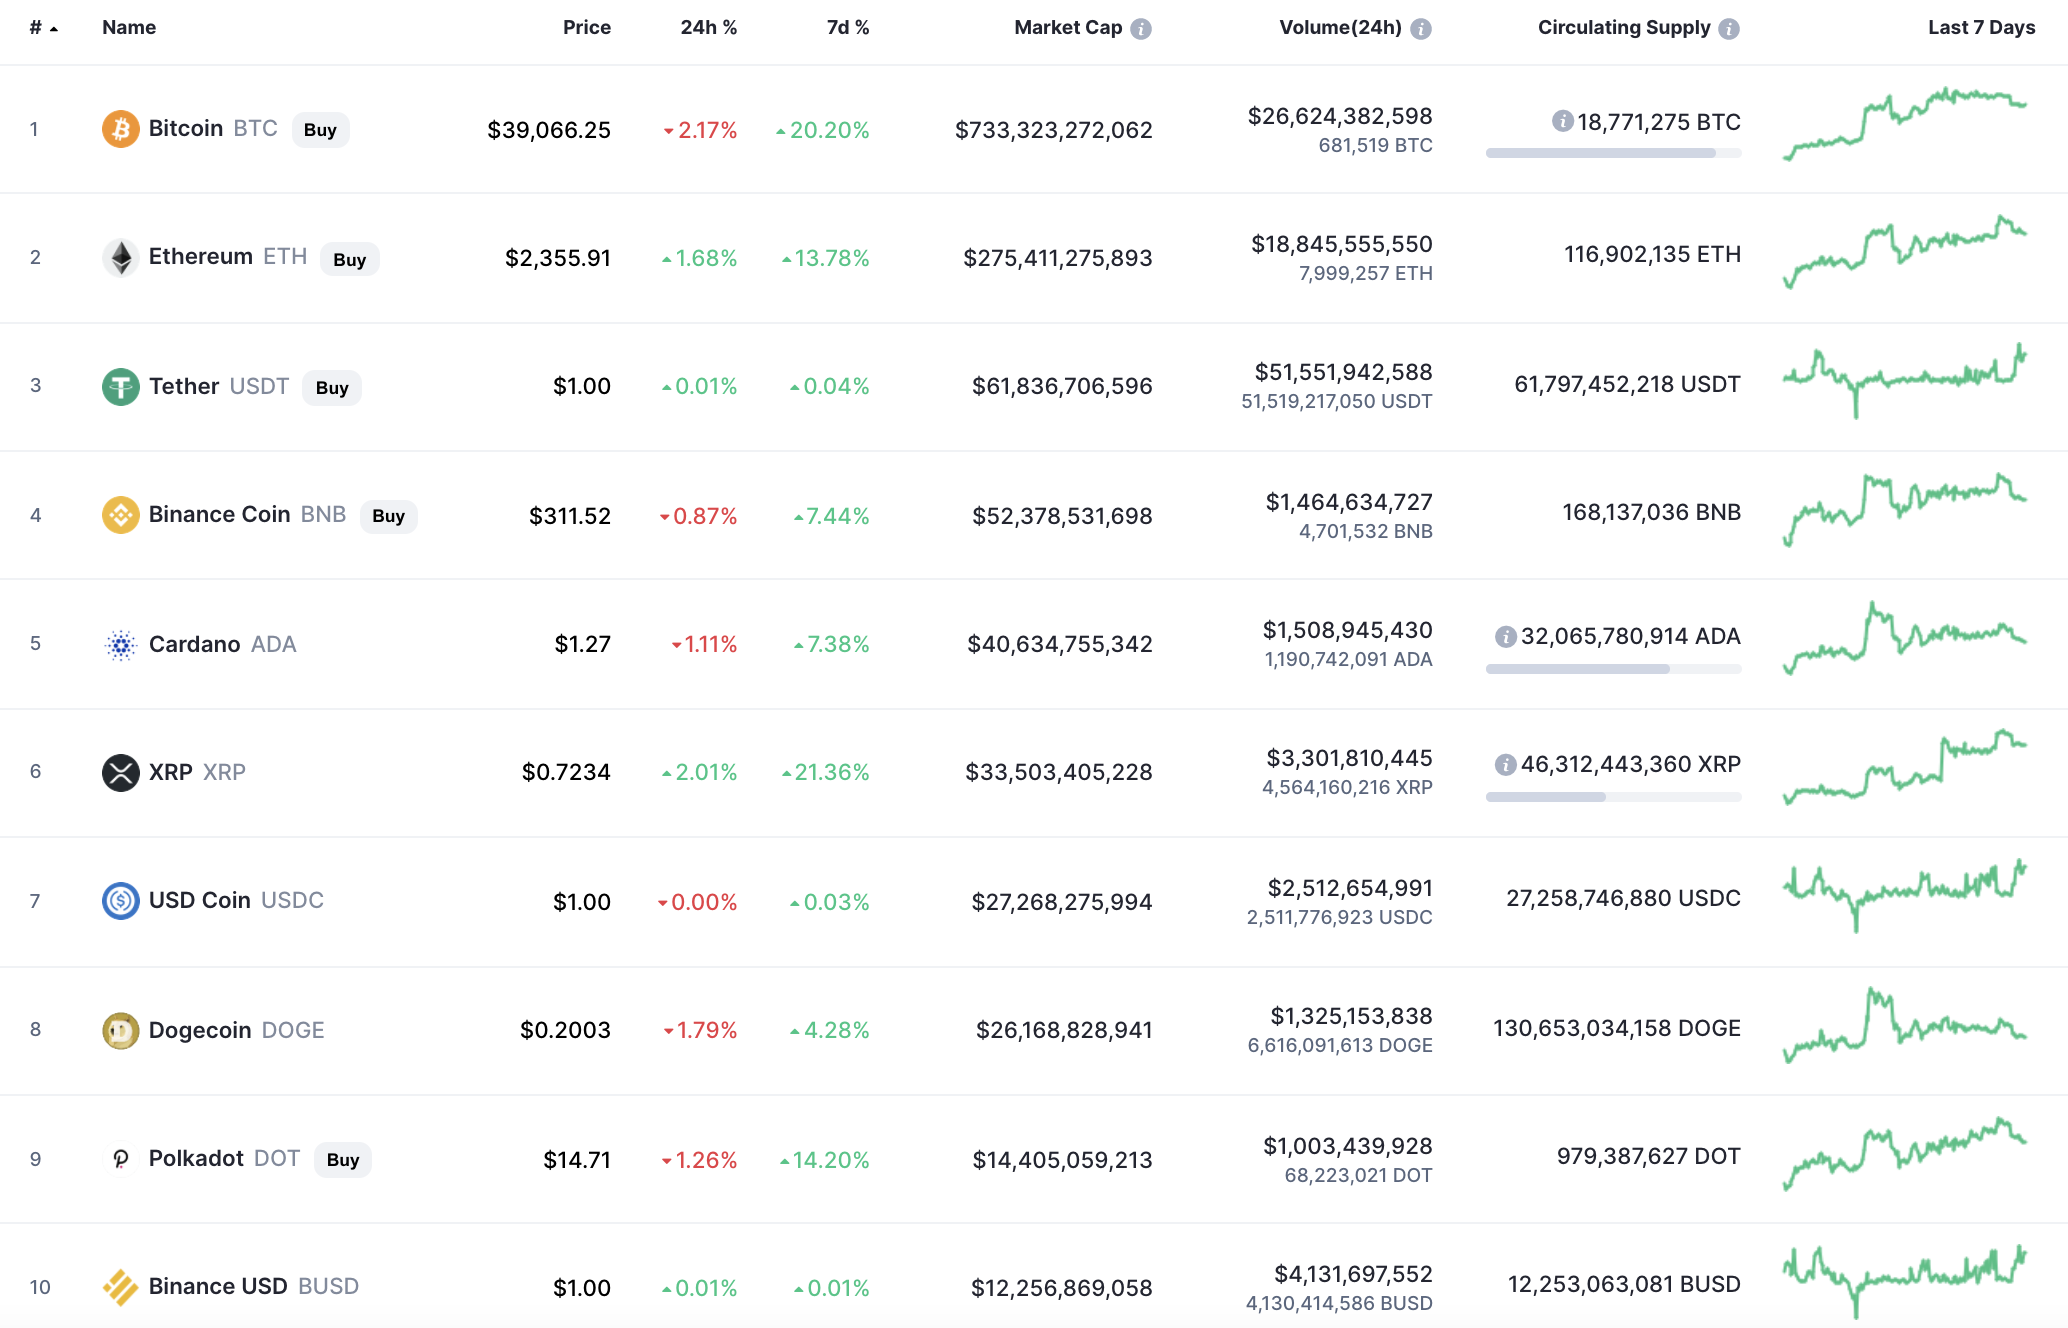Screen dimensions: 2068x1328
Task: Sort by the Volume(24h) column header
Action: coord(1340,28)
